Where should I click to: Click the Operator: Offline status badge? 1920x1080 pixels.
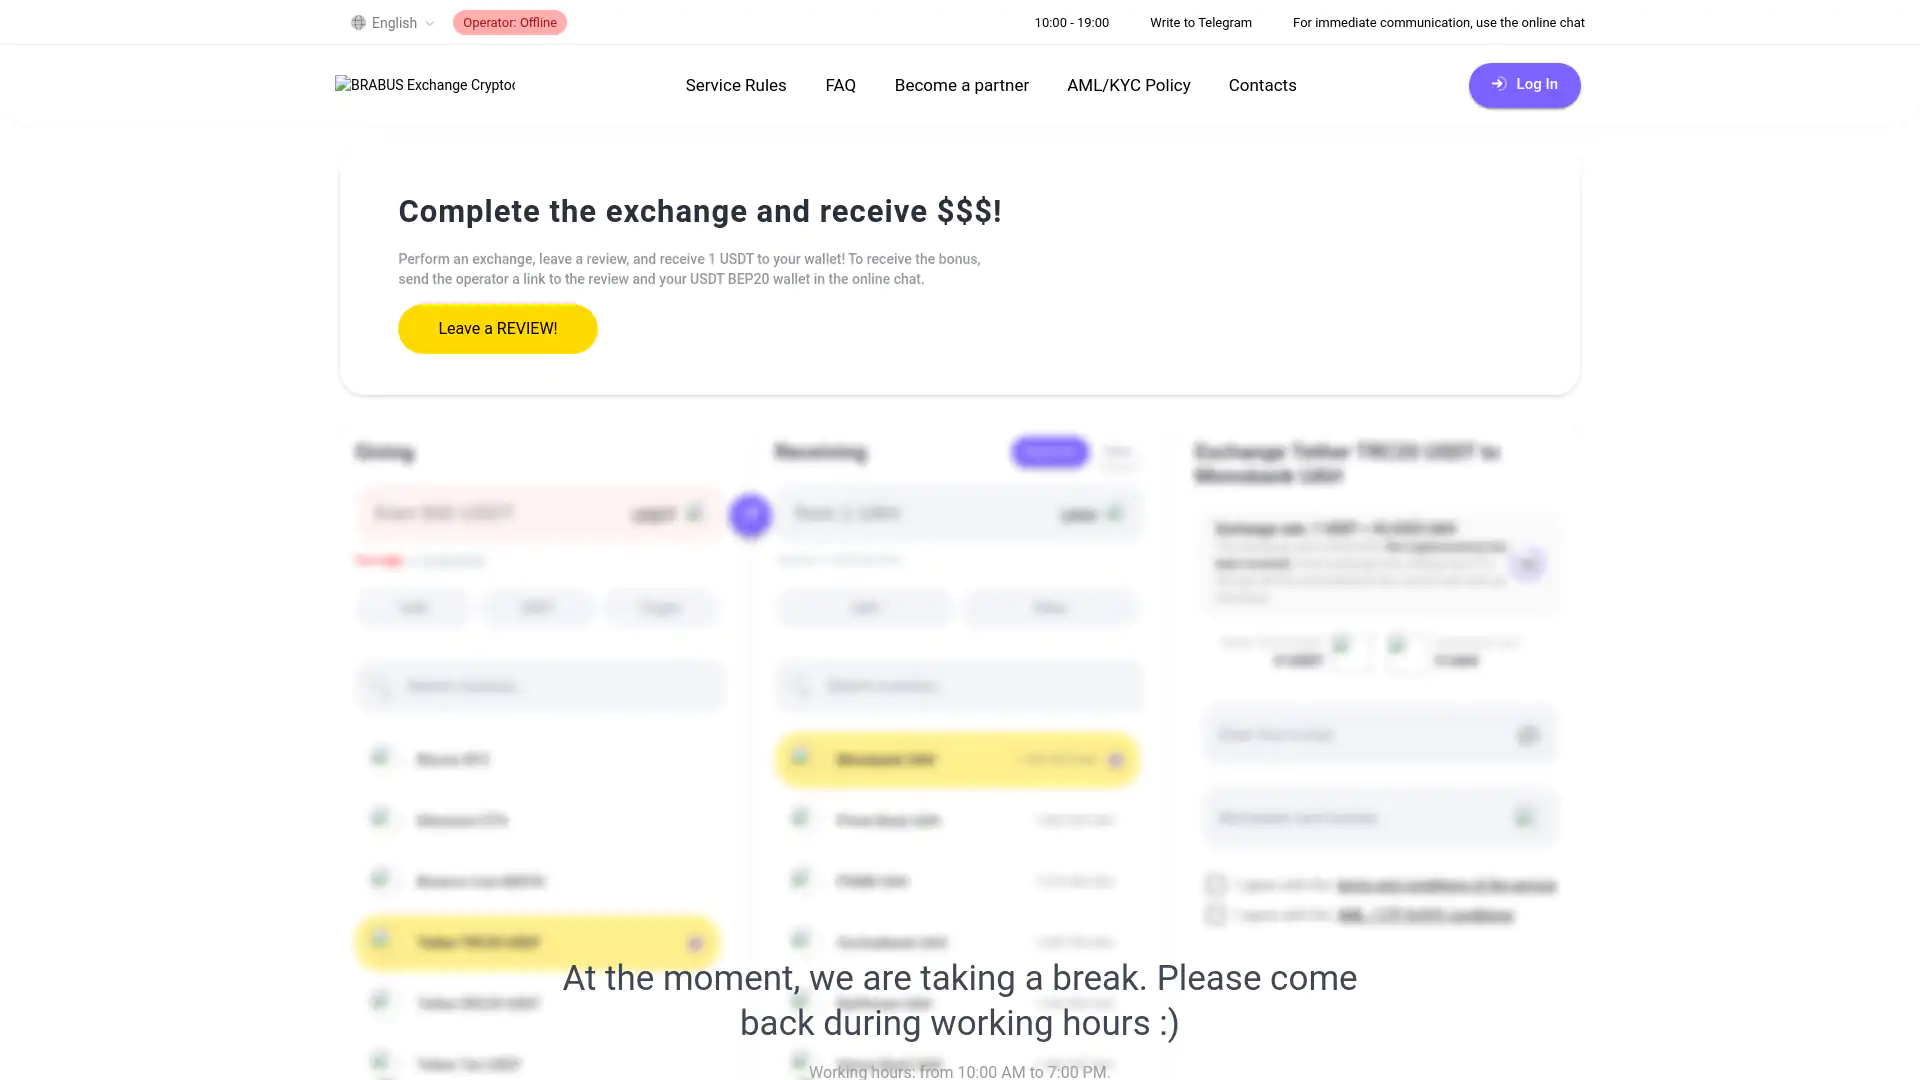(x=509, y=23)
